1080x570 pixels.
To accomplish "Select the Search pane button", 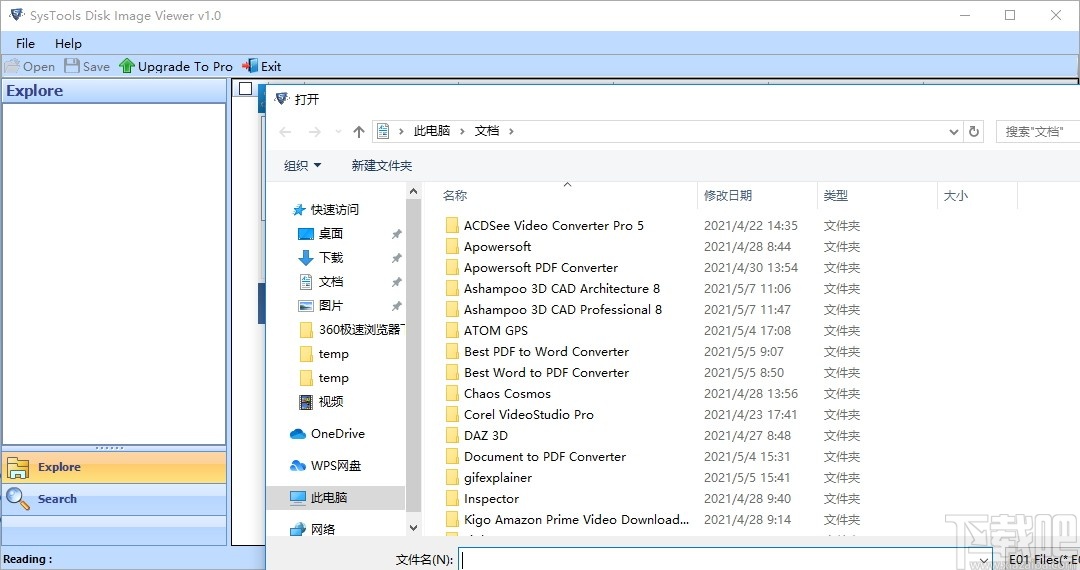I will pyautogui.click(x=114, y=499).
